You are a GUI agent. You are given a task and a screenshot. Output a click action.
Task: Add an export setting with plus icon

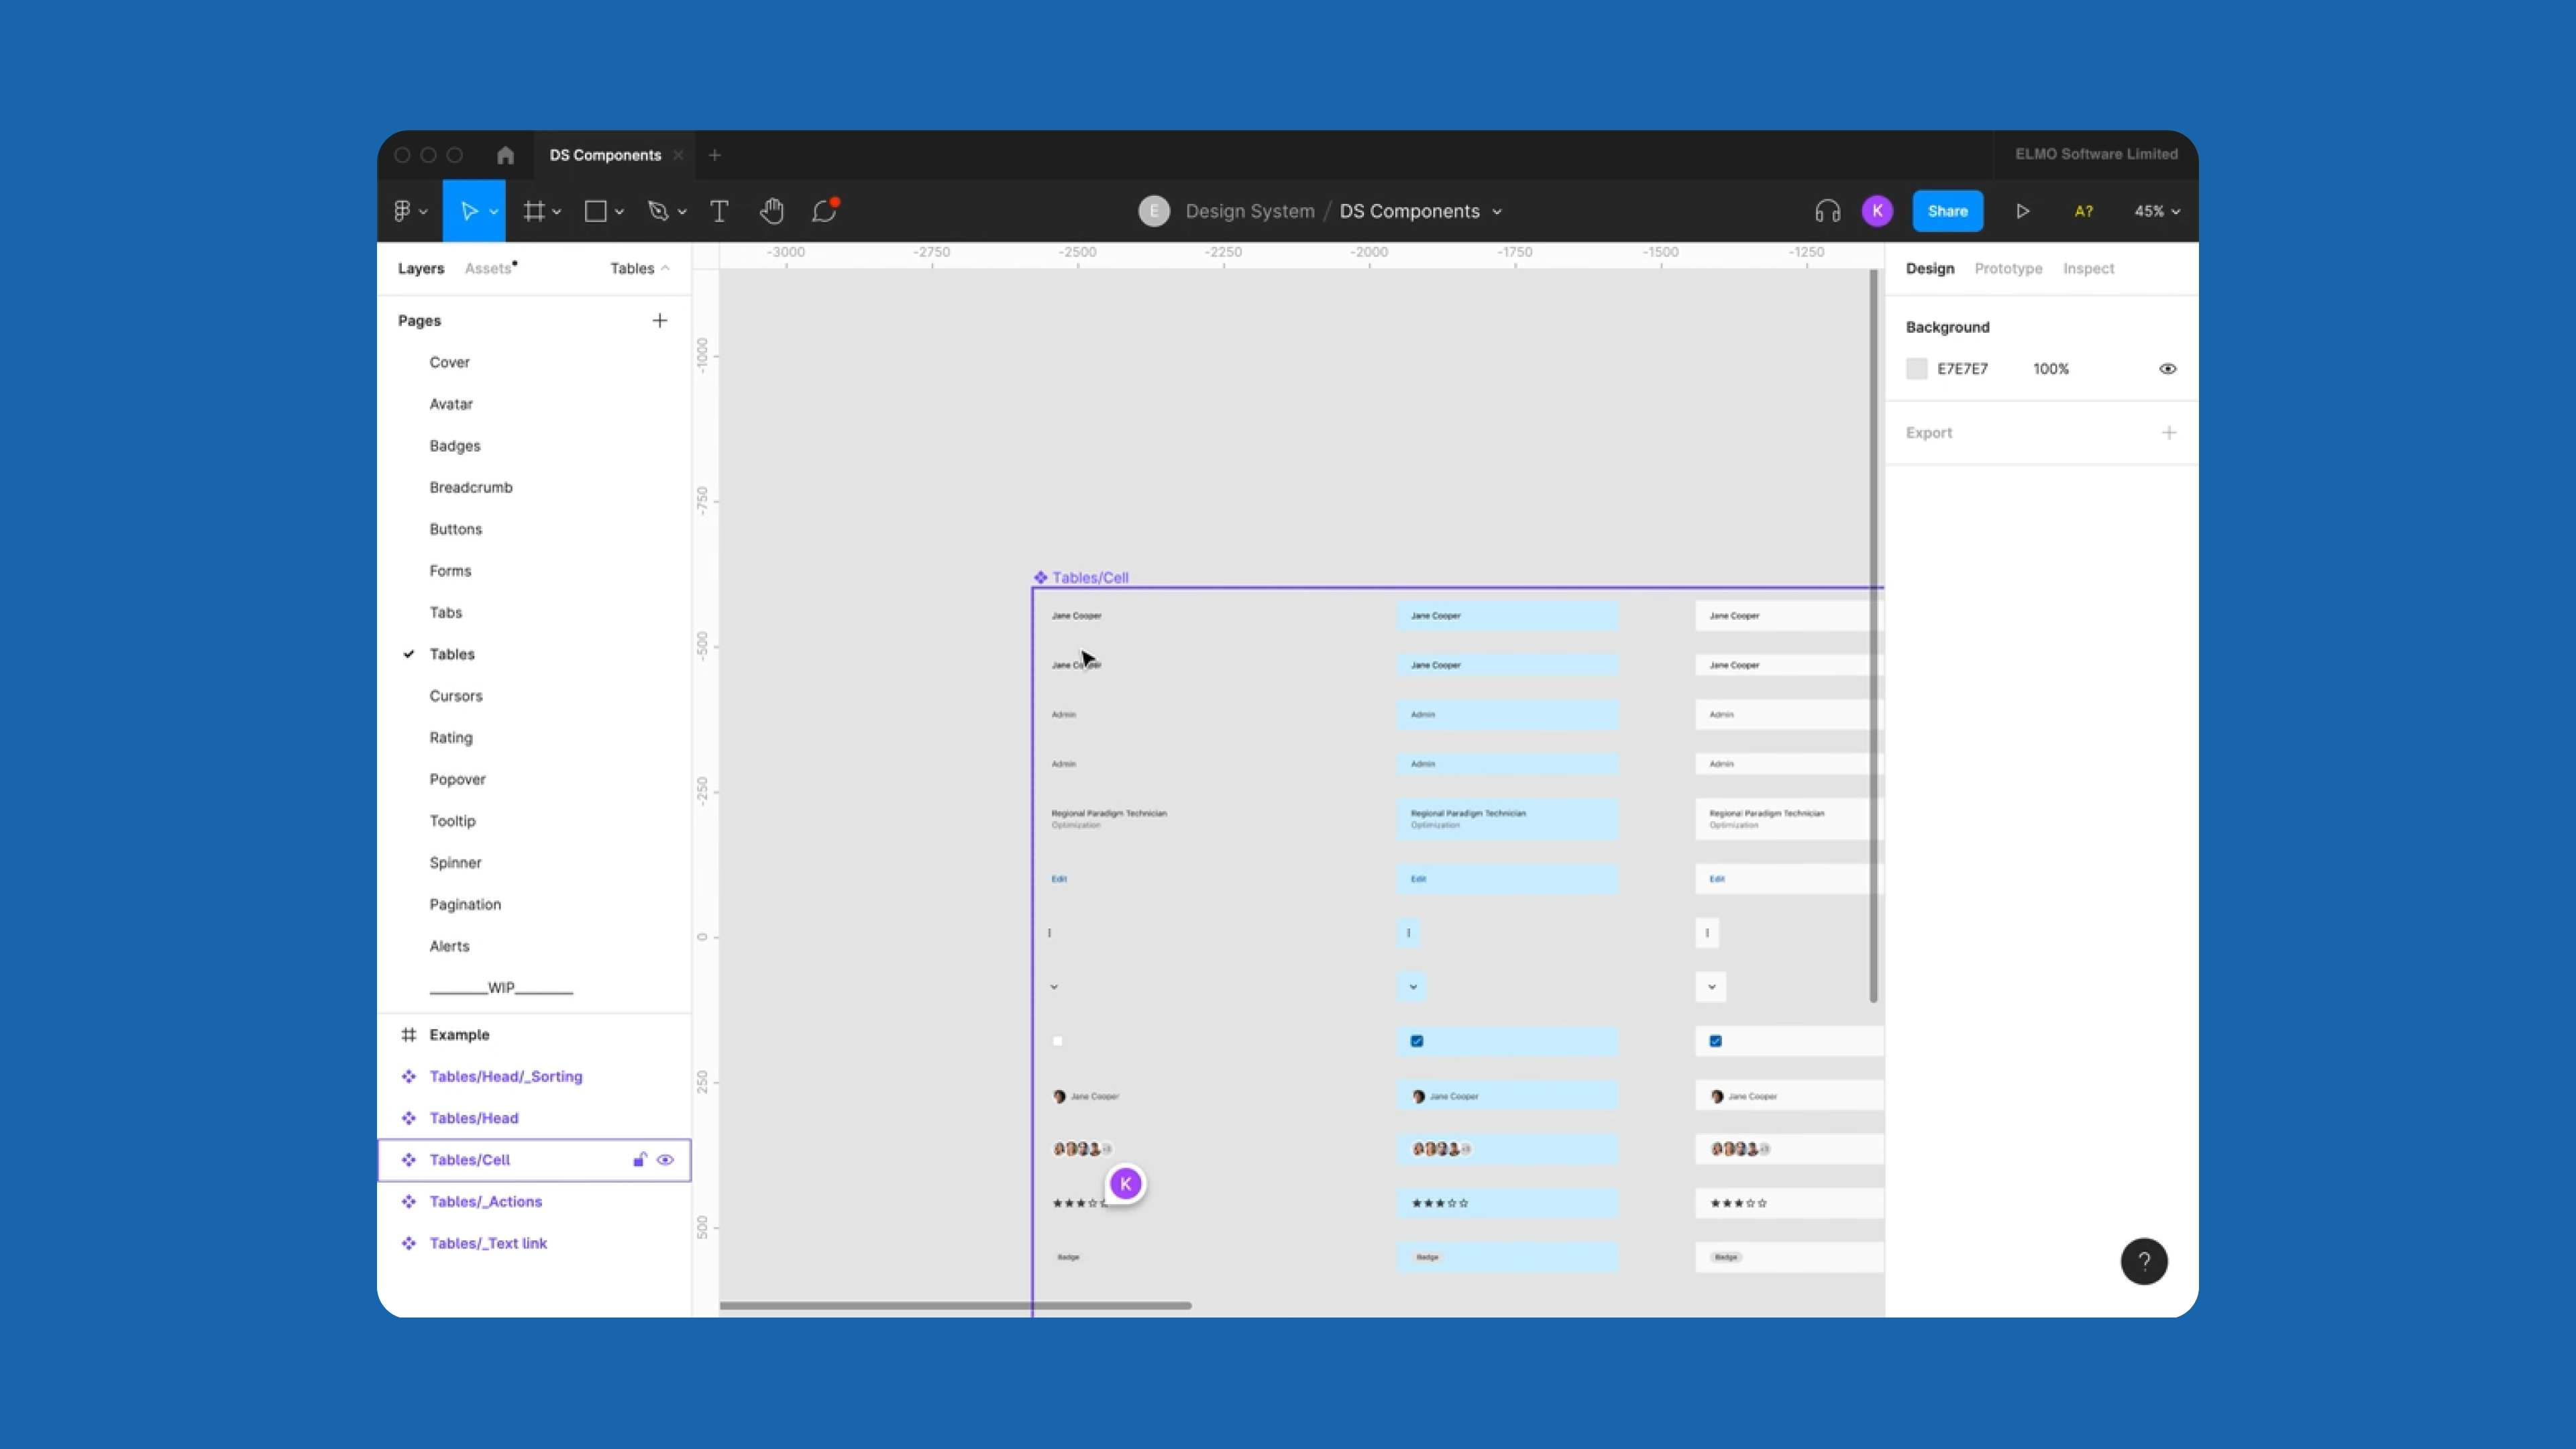pos(2168,433)
